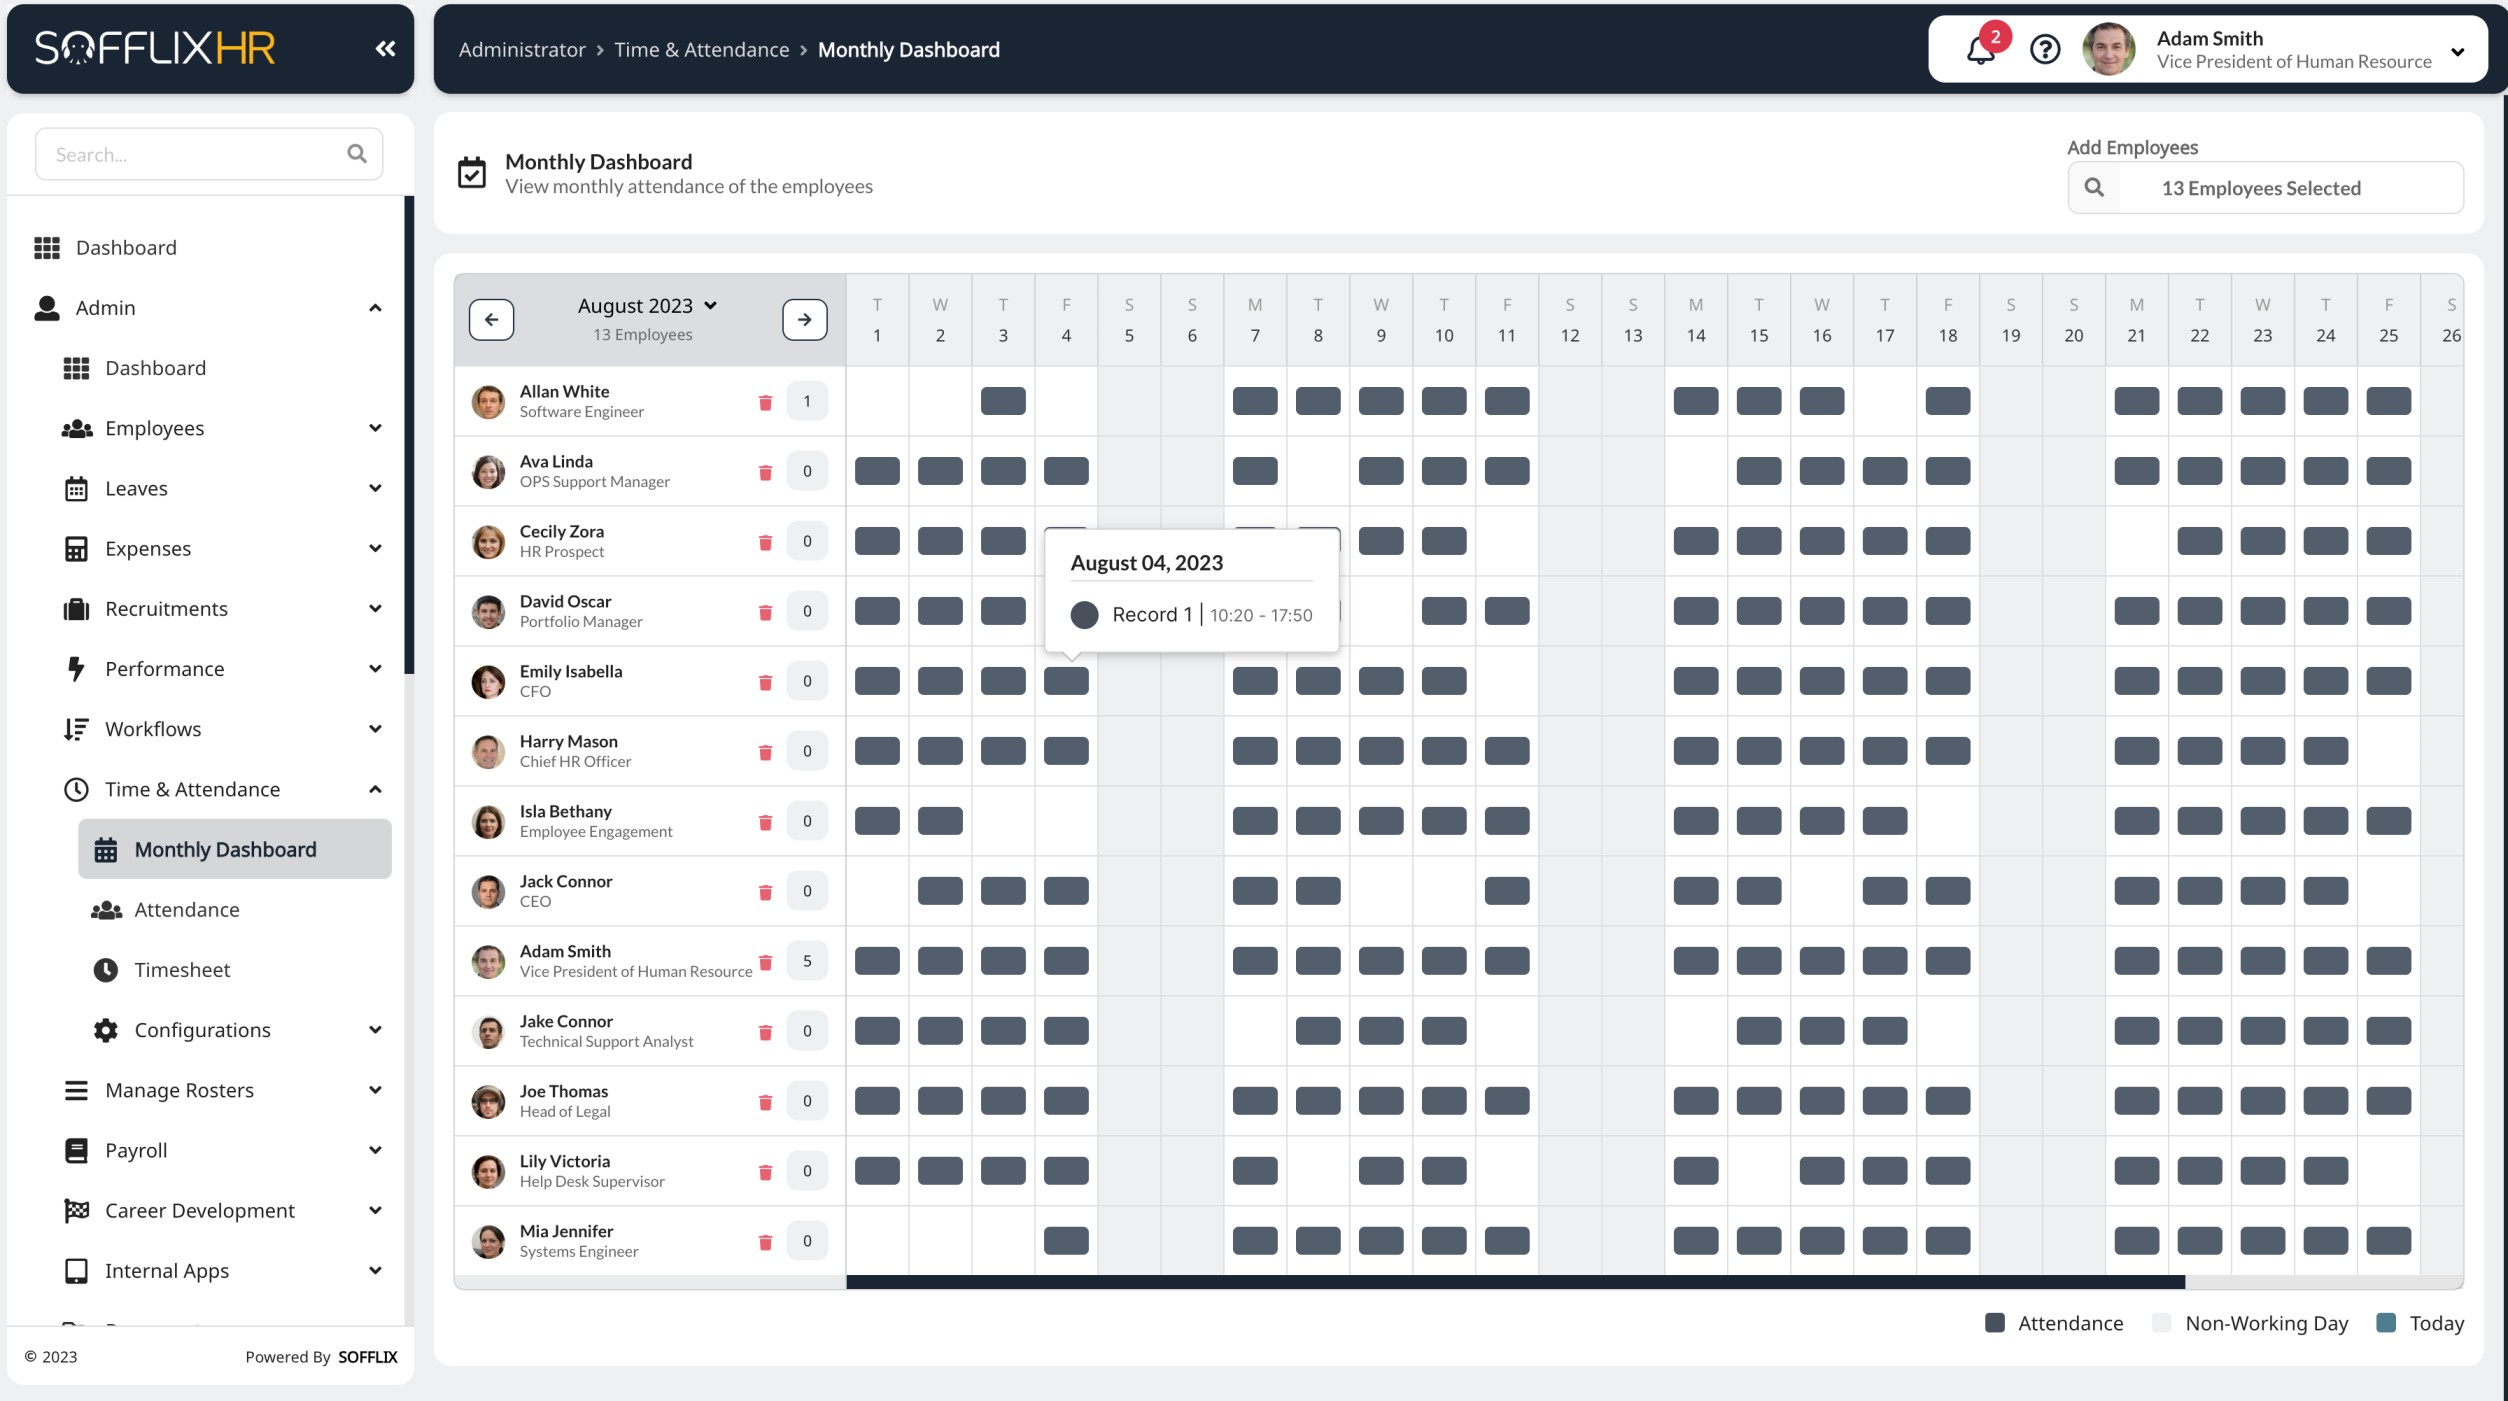Click Add Employees search magnifier icon

click(x=2094, y=187)
